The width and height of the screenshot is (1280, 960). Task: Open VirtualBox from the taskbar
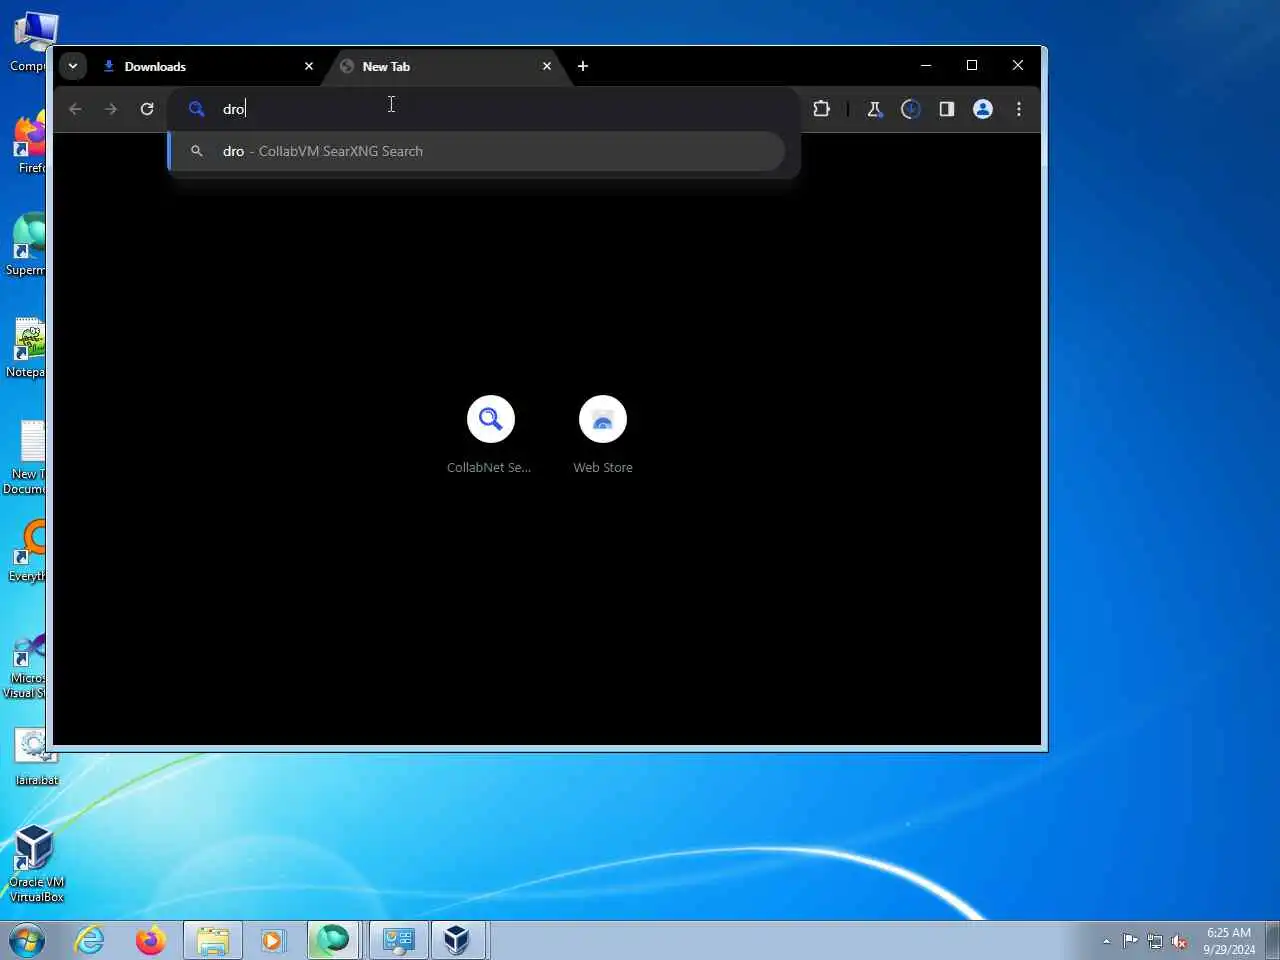click(x=457, y=940)
